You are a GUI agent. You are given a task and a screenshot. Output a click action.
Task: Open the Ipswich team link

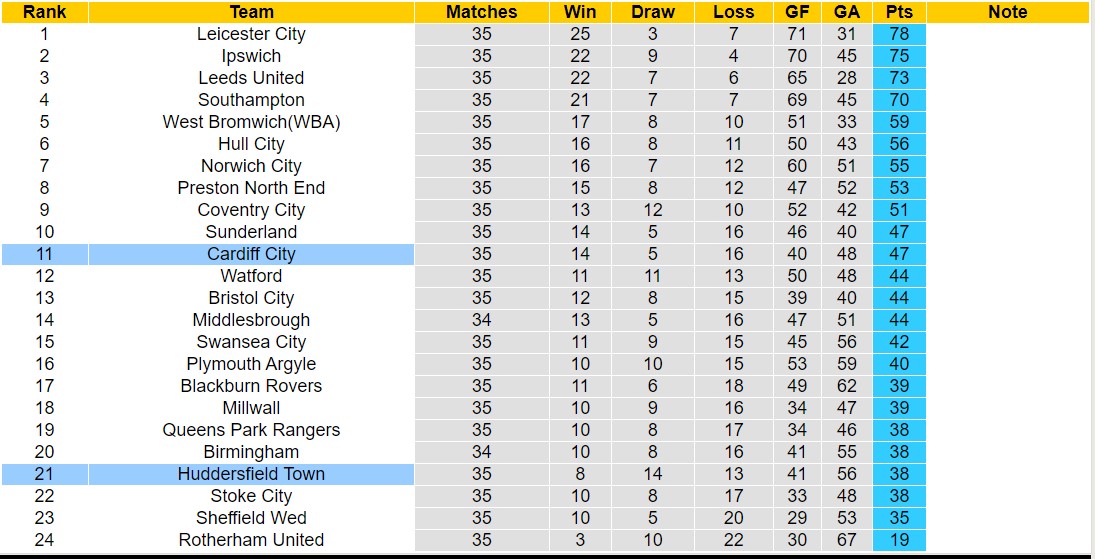[x=251, y=56]
